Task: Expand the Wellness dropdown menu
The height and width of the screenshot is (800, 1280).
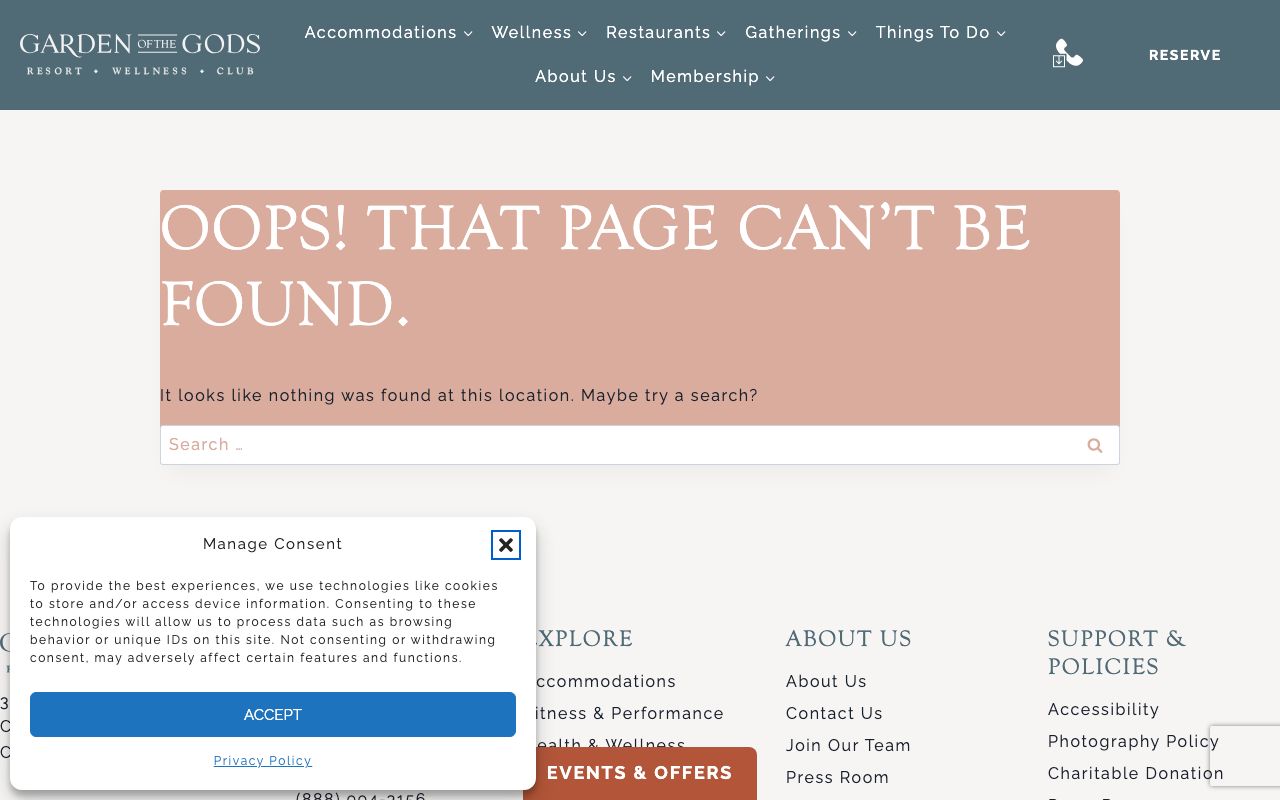Action: (539, 33)
